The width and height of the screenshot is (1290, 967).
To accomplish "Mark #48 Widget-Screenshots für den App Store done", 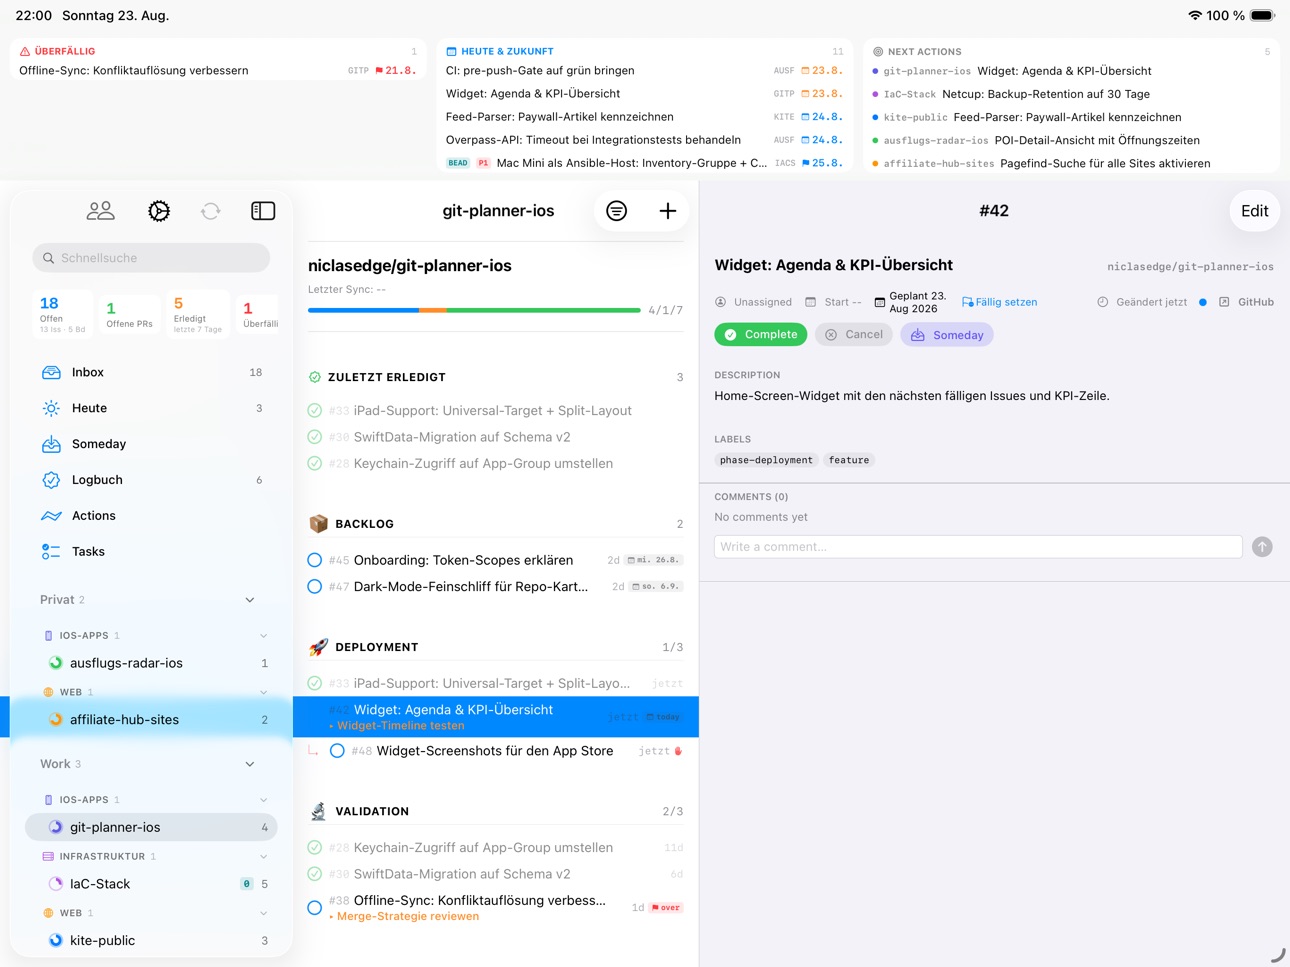I will (337, 751).
